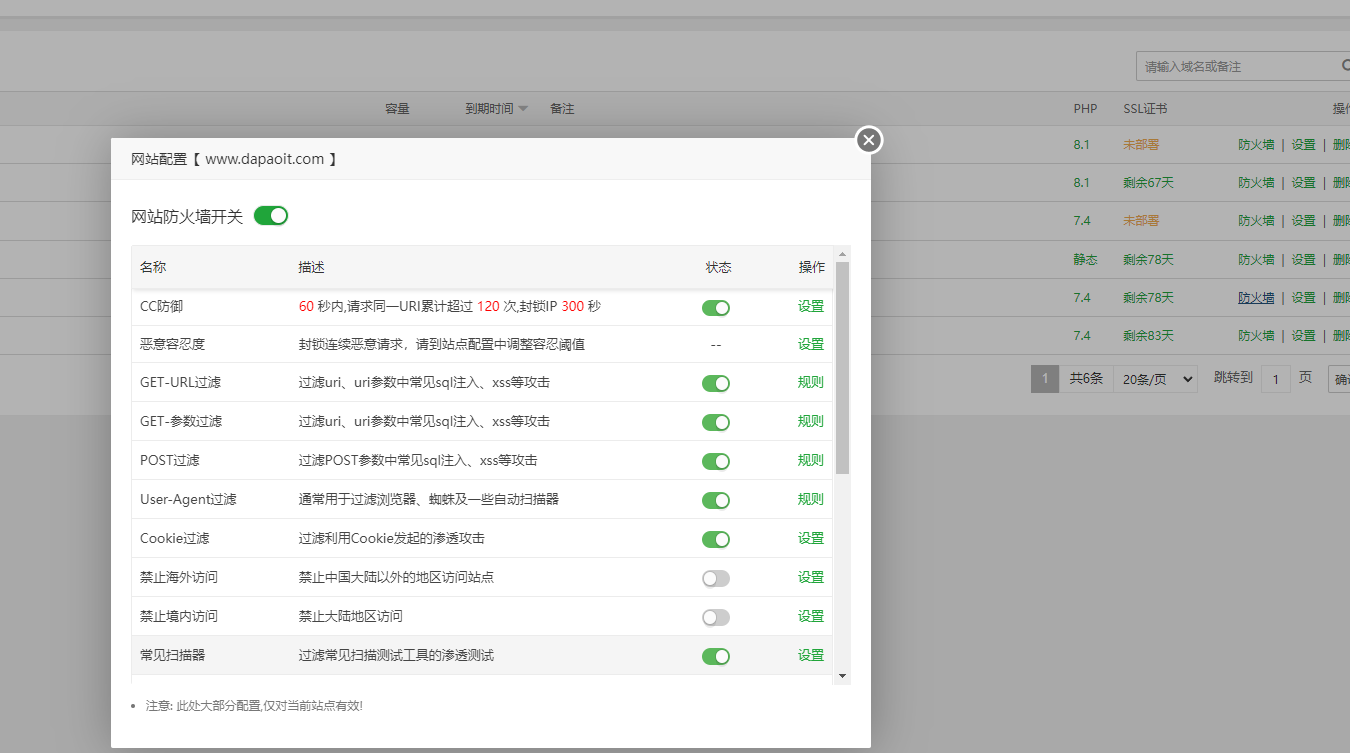1350x753 pixels.
Task: Enable the 禁止海外访问 switch
Action: coord(716,578)
